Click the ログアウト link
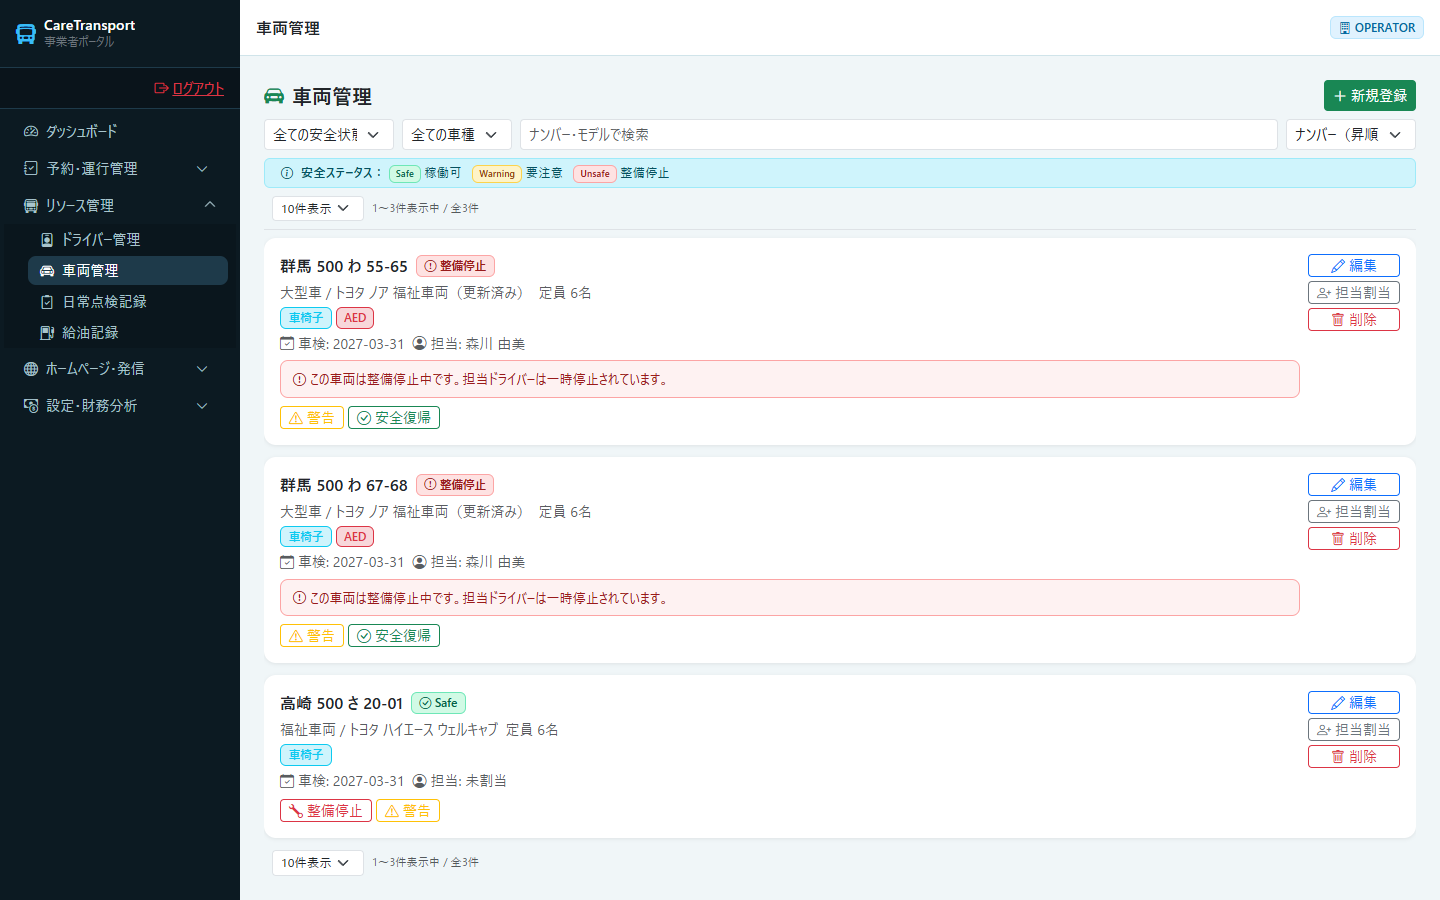This screenshot has width=1440, height=900. (x=189, y=88)
